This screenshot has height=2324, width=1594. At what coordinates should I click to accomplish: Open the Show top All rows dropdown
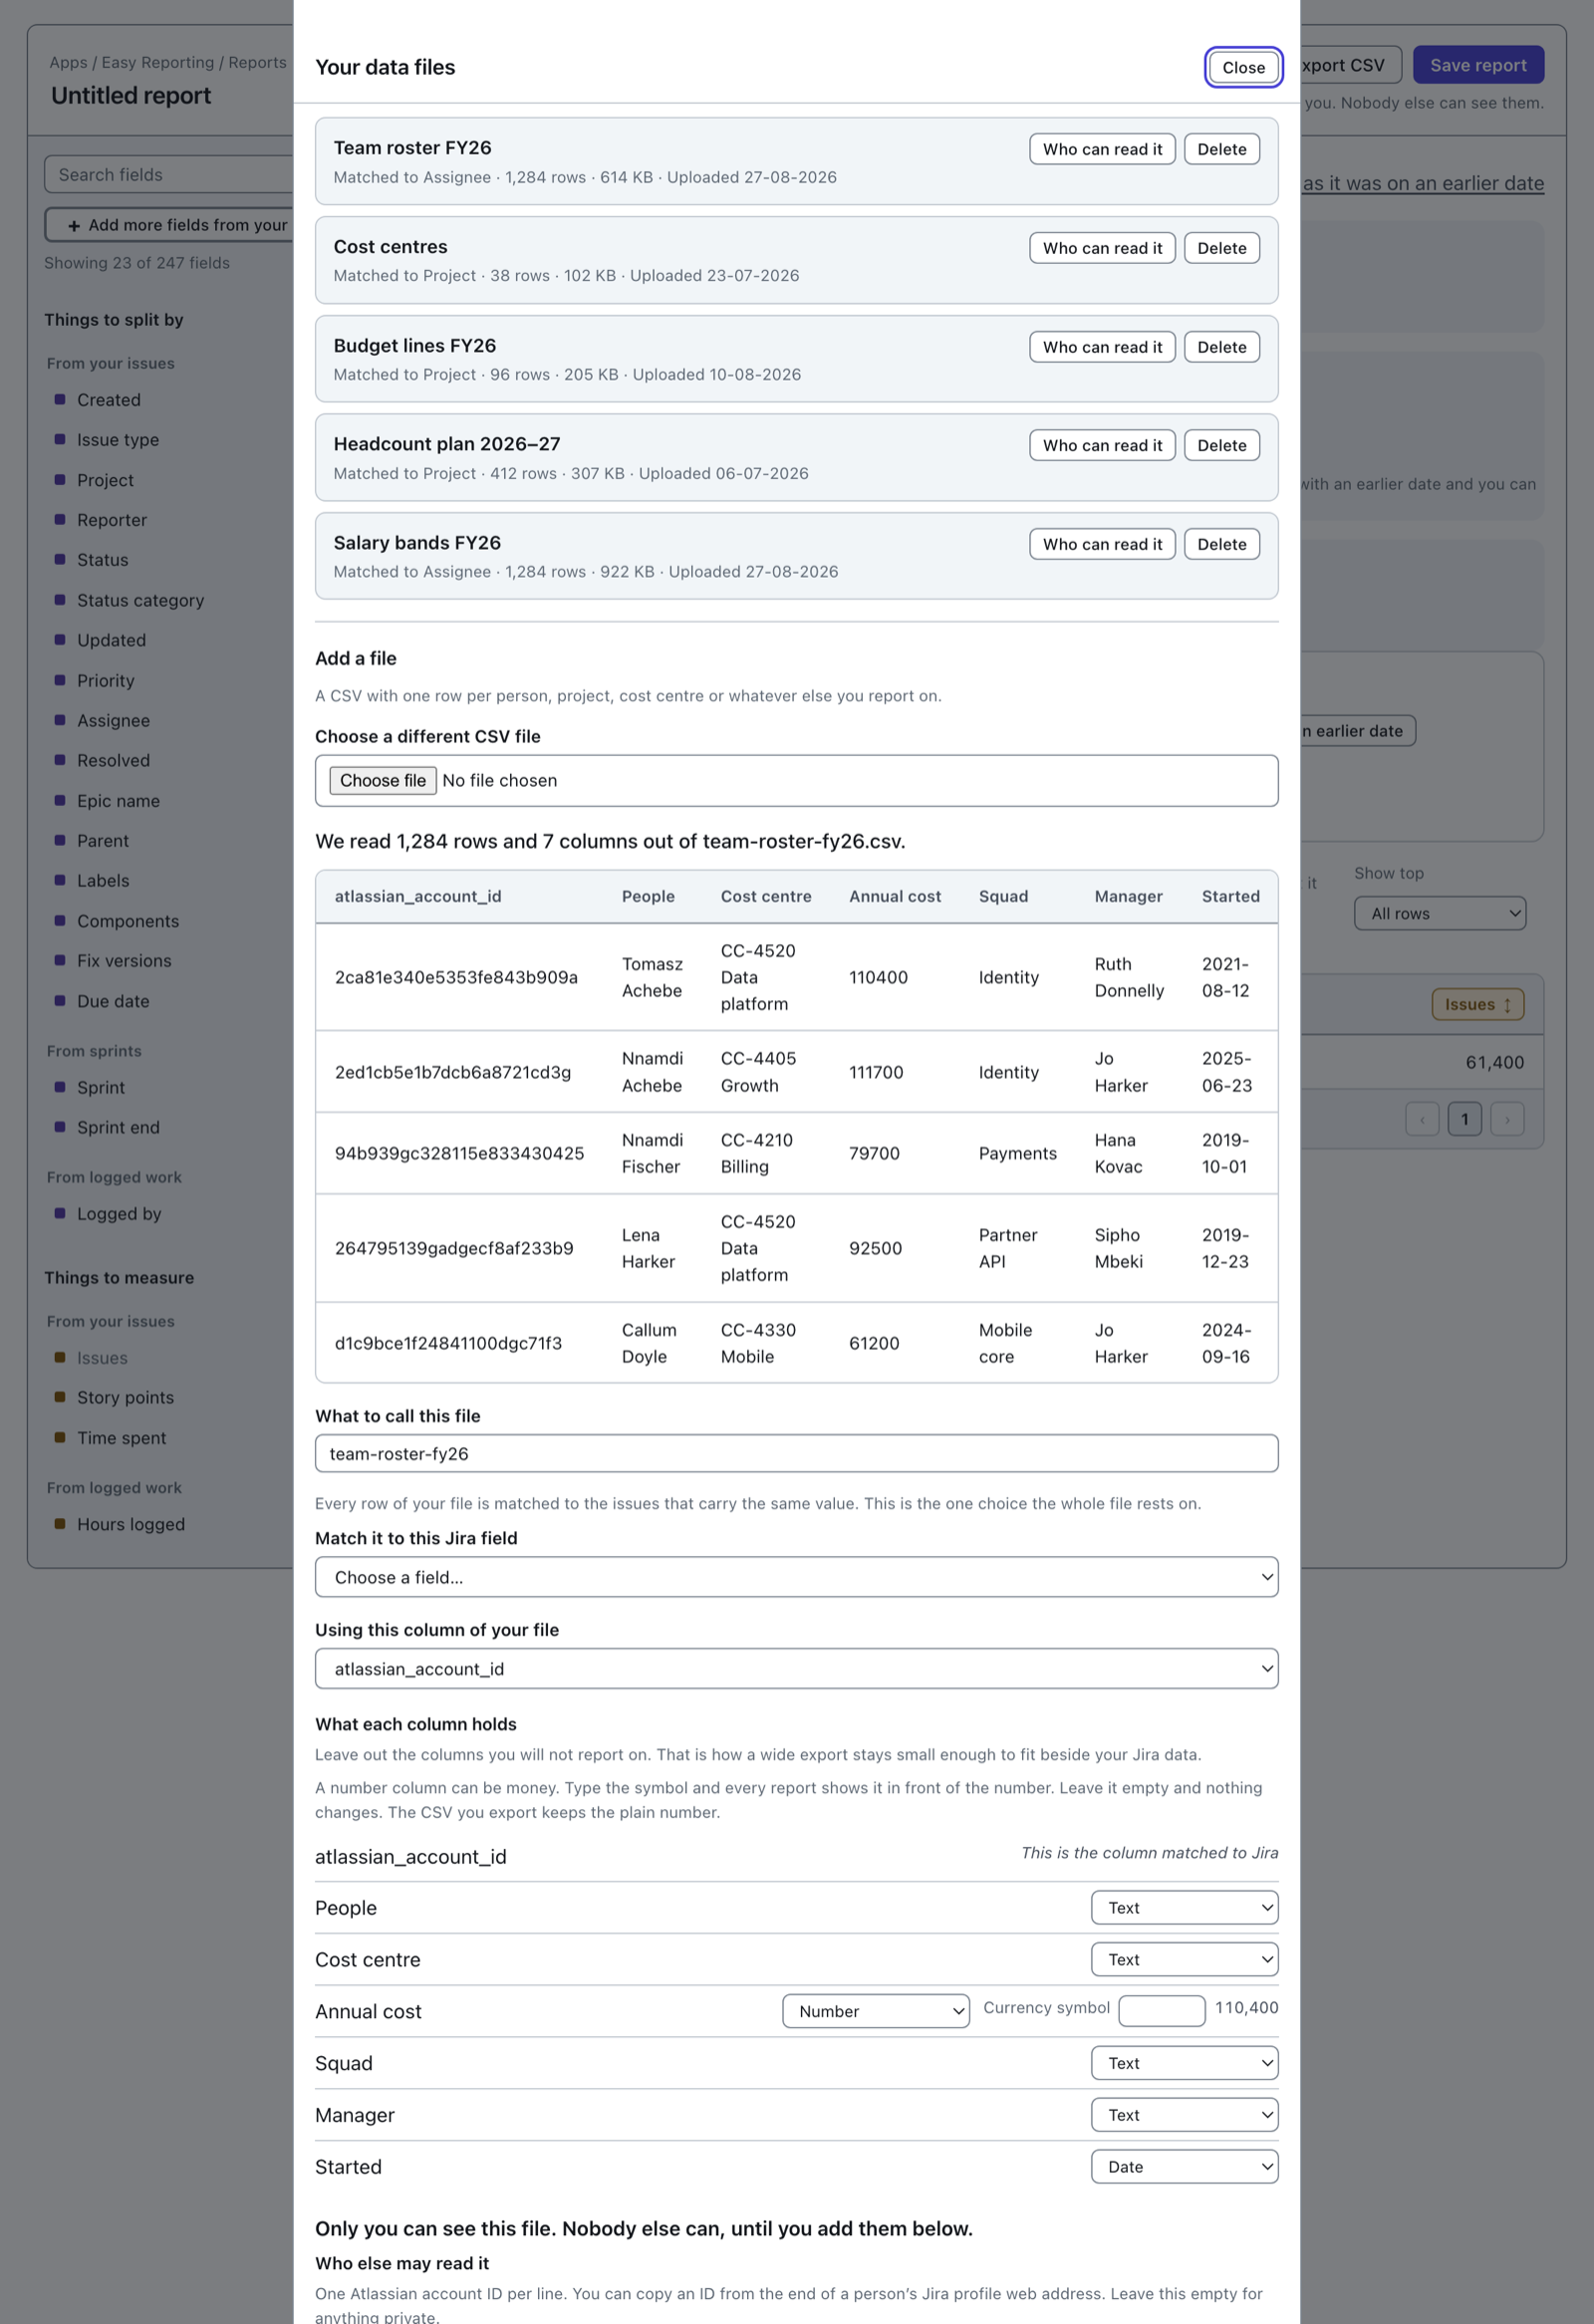click(1440, 914)
